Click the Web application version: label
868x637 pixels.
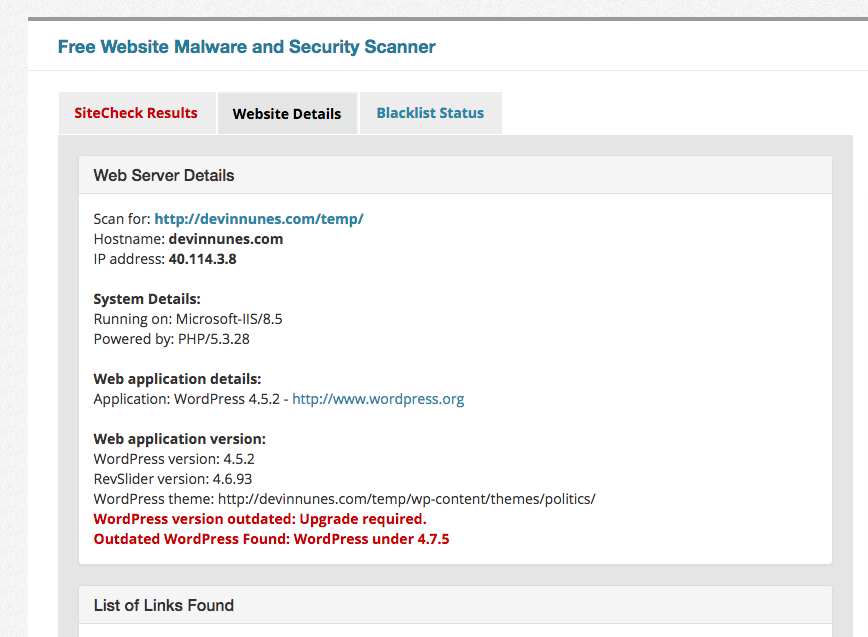point(179,439)
